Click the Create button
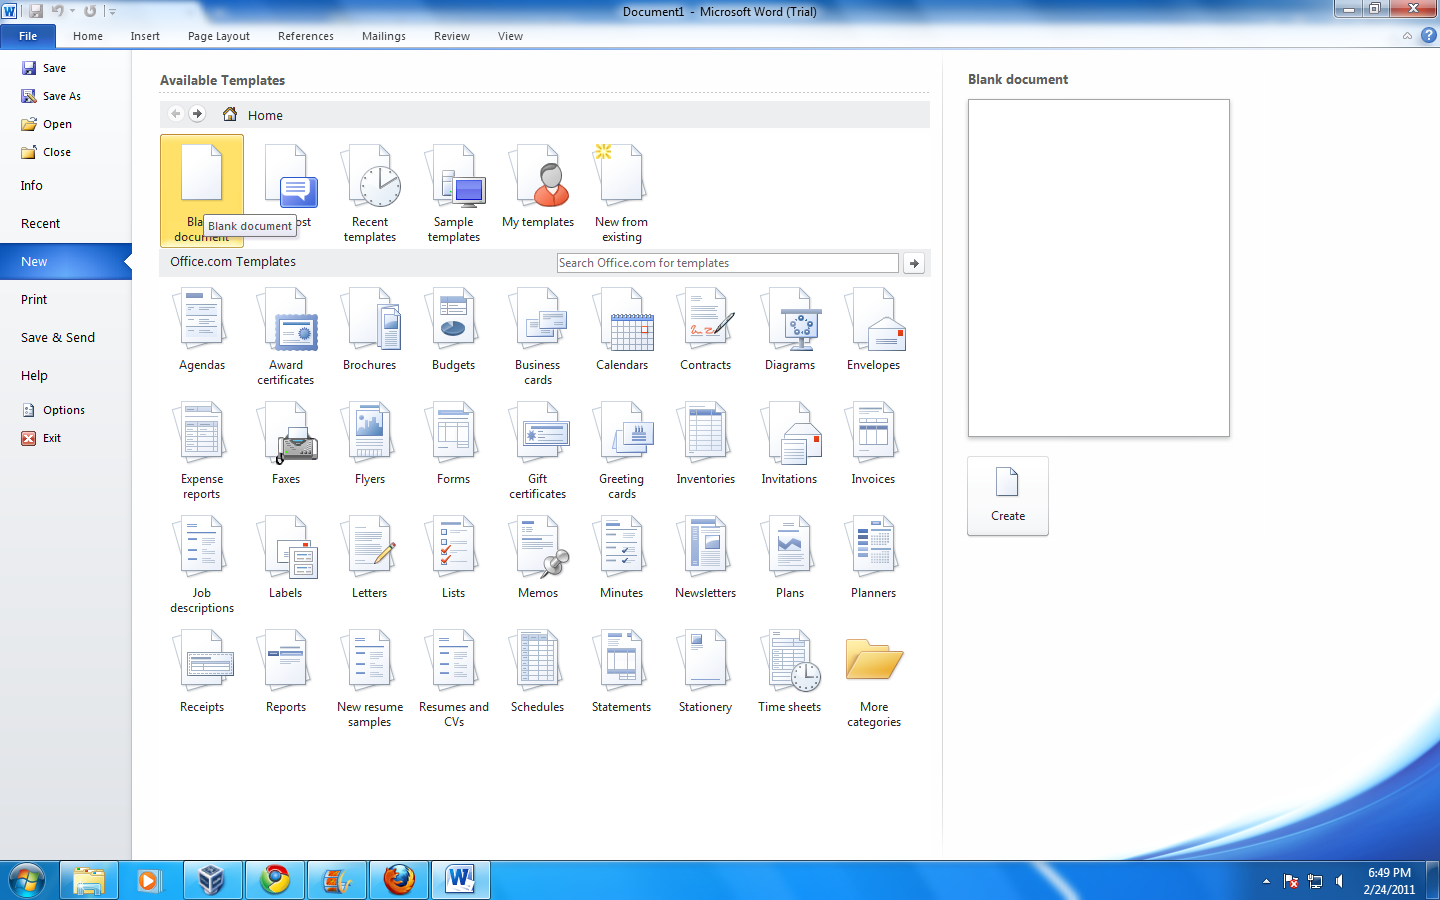1440x900 pixels. click(x=1008, y=496)
